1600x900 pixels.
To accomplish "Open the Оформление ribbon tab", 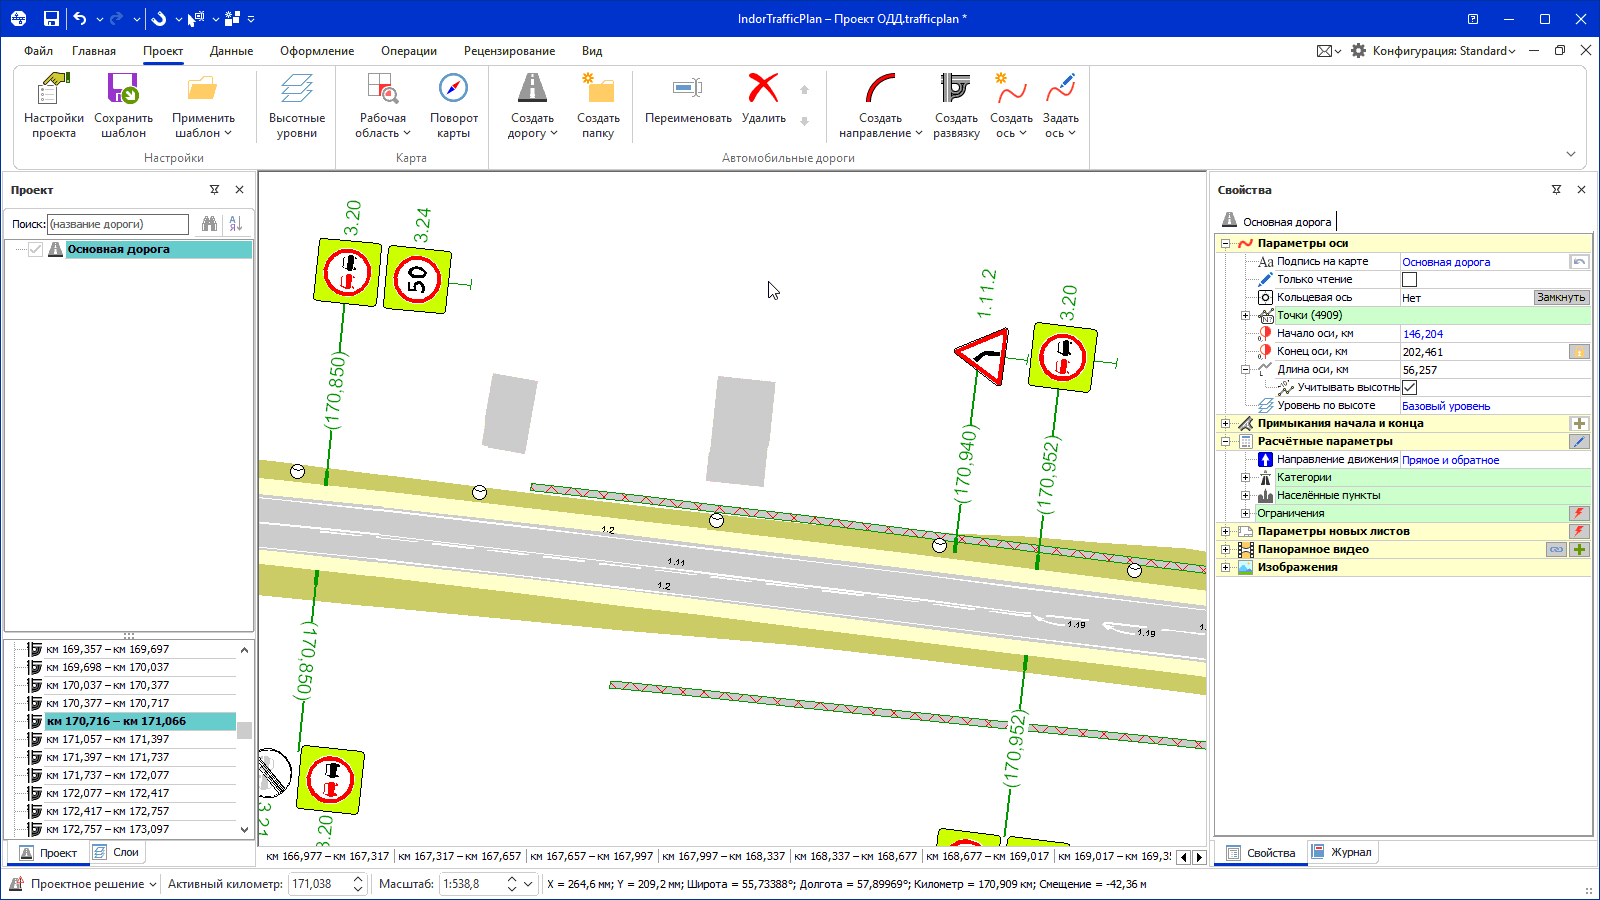I will coord(317,51).
